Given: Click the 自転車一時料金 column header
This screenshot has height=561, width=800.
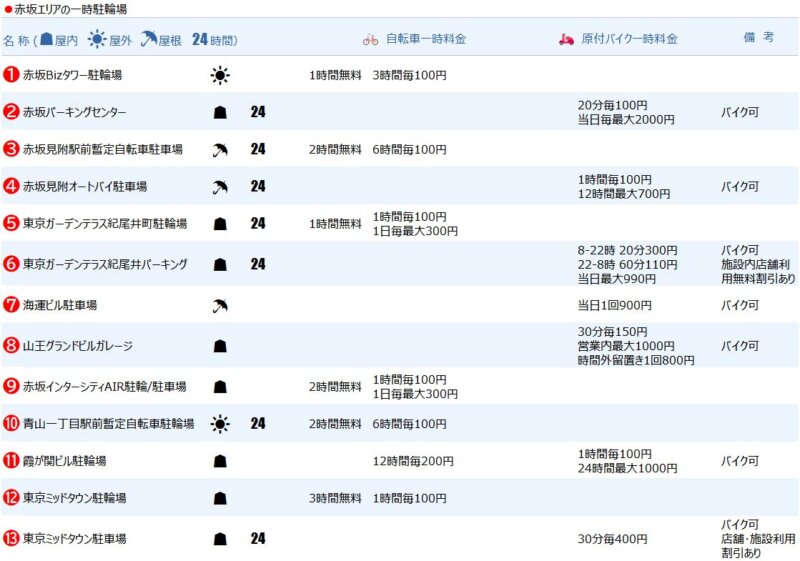Looking at the screenshot, I should 426,39.
